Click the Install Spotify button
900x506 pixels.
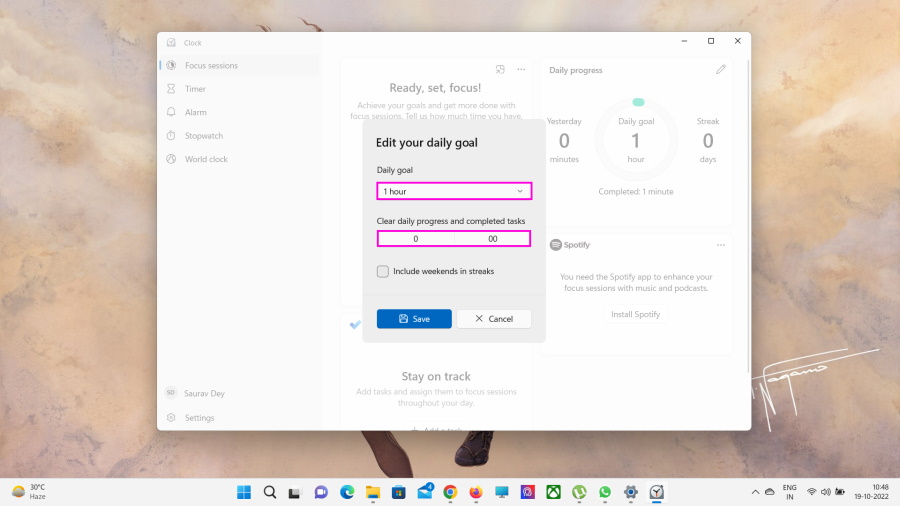tap(636, 314)
